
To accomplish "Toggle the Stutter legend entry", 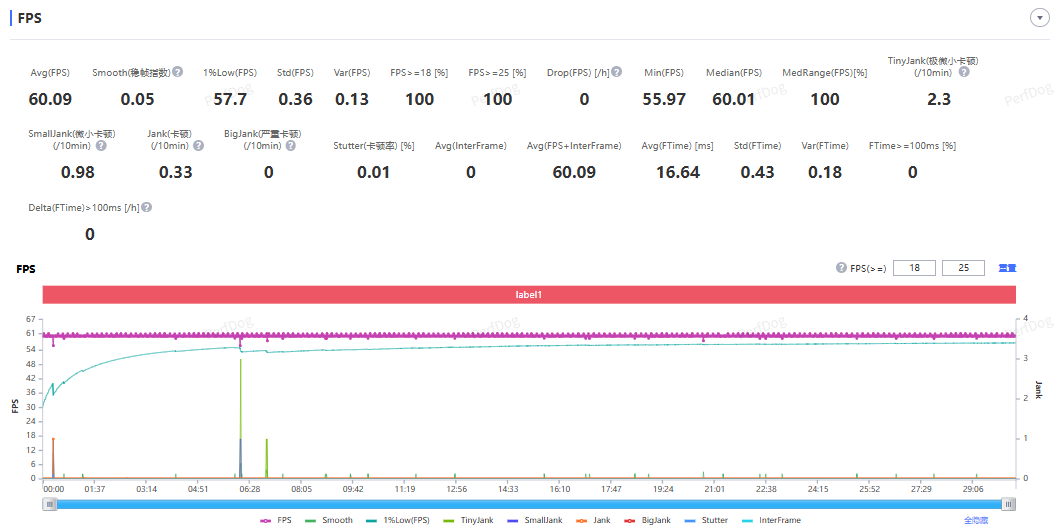I will [706, 521].
